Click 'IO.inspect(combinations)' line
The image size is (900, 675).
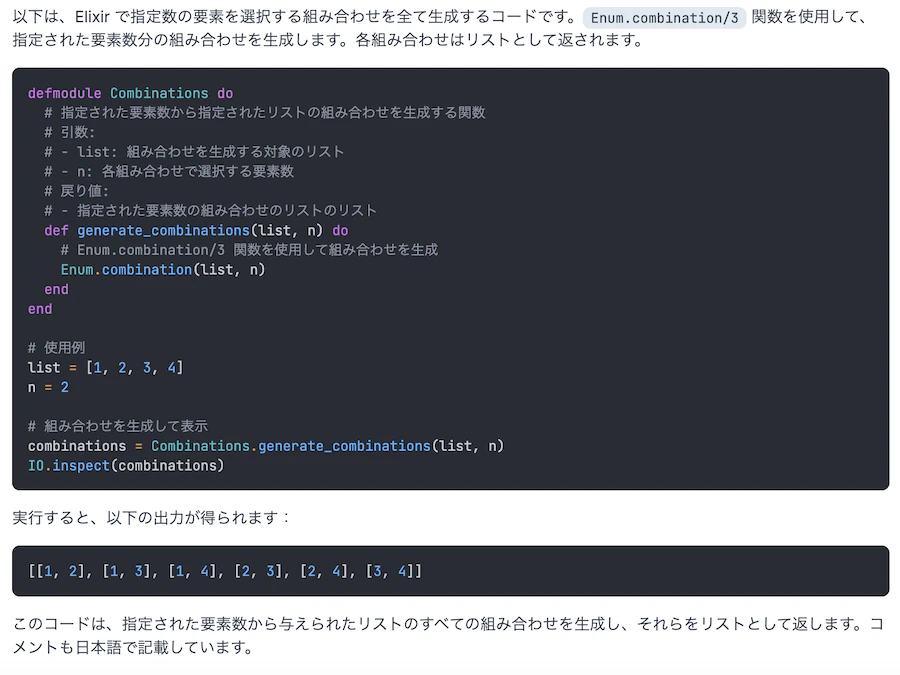point(126,465)
